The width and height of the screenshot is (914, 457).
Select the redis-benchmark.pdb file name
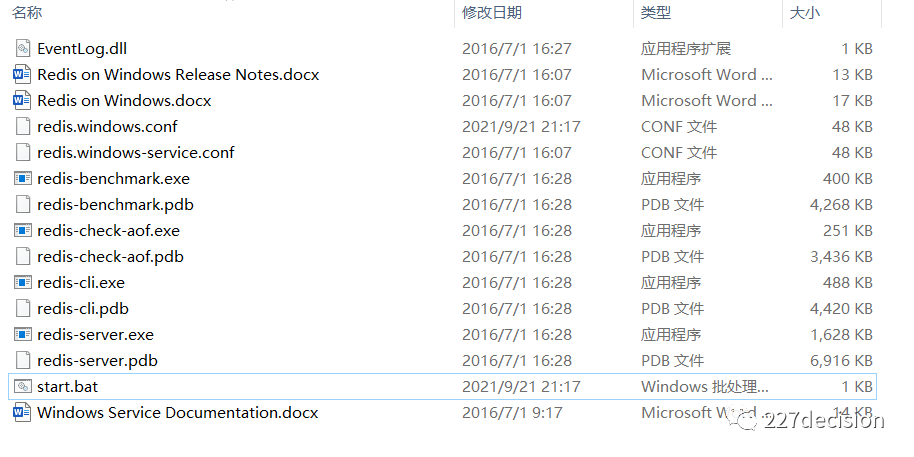115,205
